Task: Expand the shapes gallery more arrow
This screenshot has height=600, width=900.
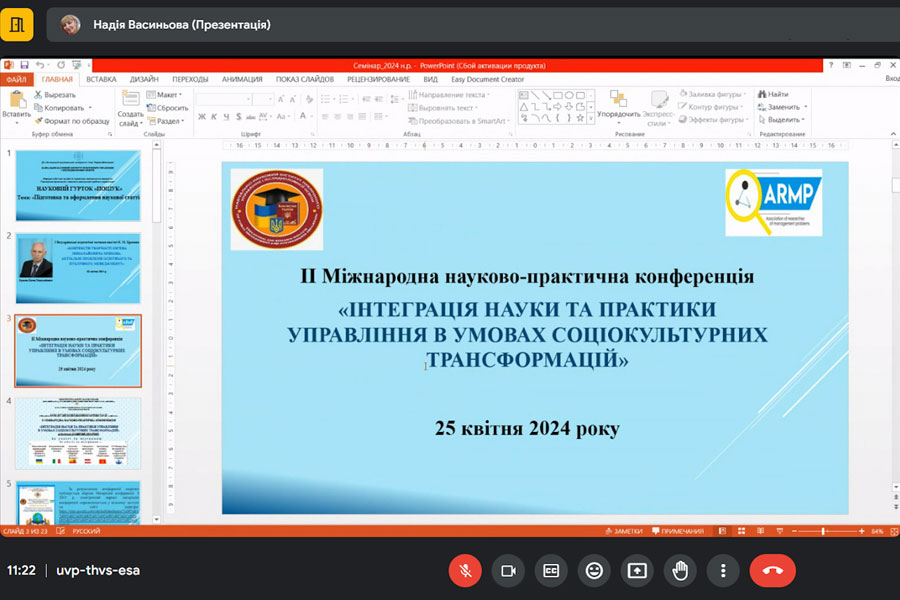Action: point(591,118)
